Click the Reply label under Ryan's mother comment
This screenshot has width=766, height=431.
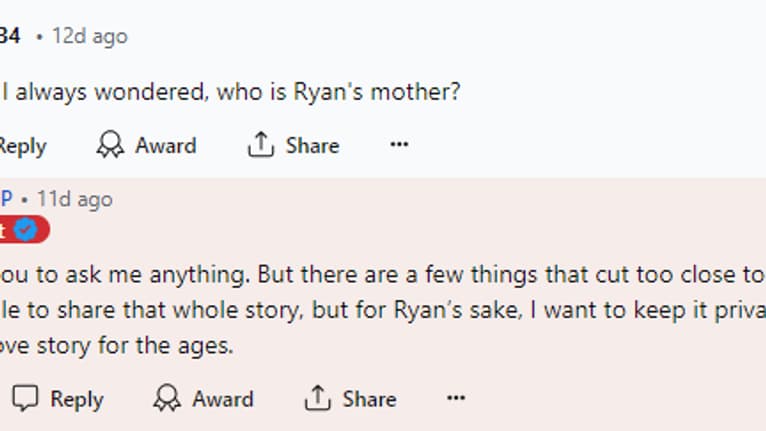22,146
